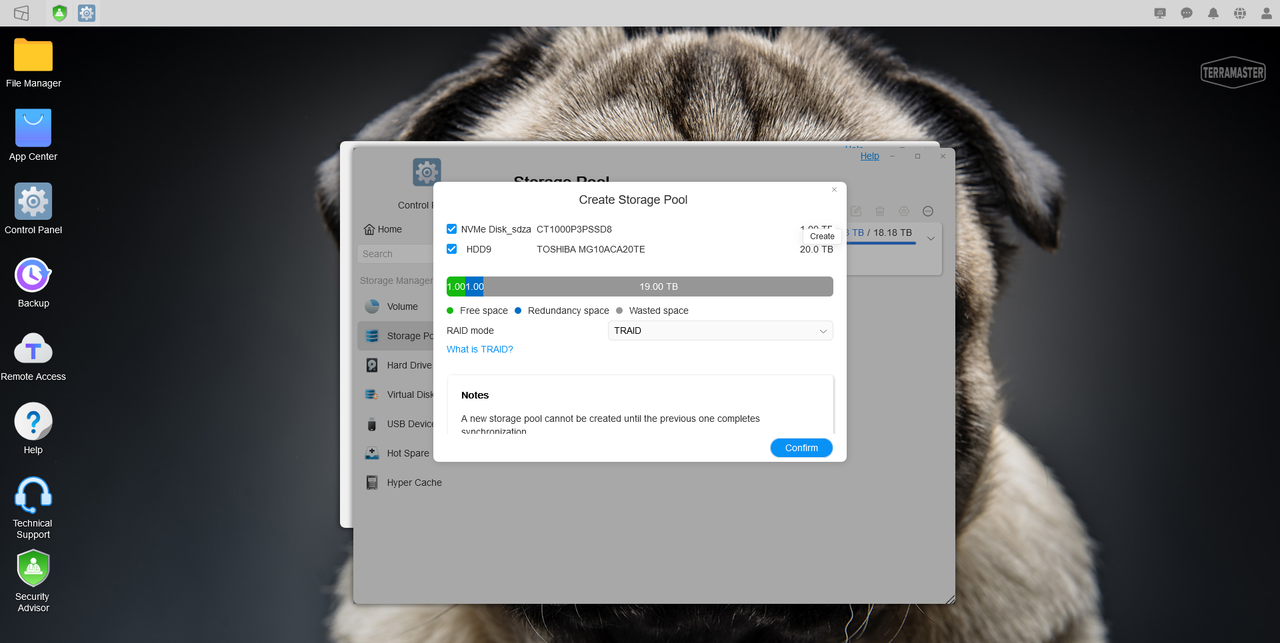
Task: Uncheck NVMe Disk_sdza checkbox
Action: click(x=452, y=229)
